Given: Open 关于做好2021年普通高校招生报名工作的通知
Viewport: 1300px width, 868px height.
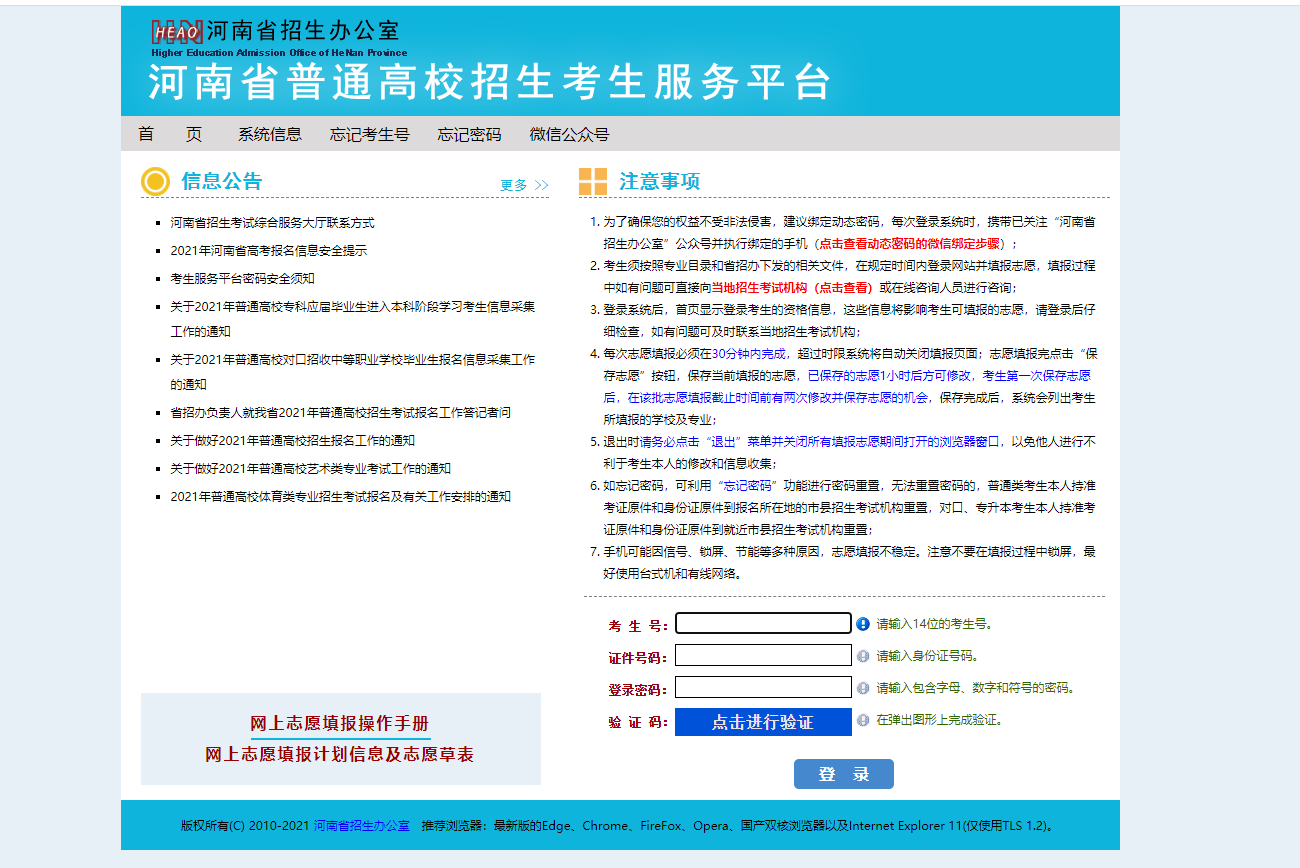Looking at the screenshot, I should tap(292, 441).
